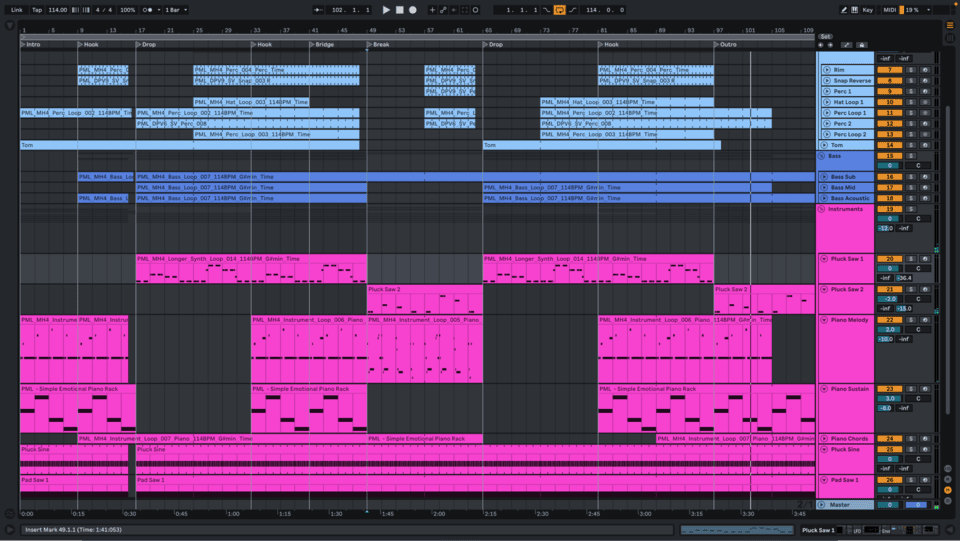Enable Key map mode switch
Viewport: 960px width, 541px height.
867,10
